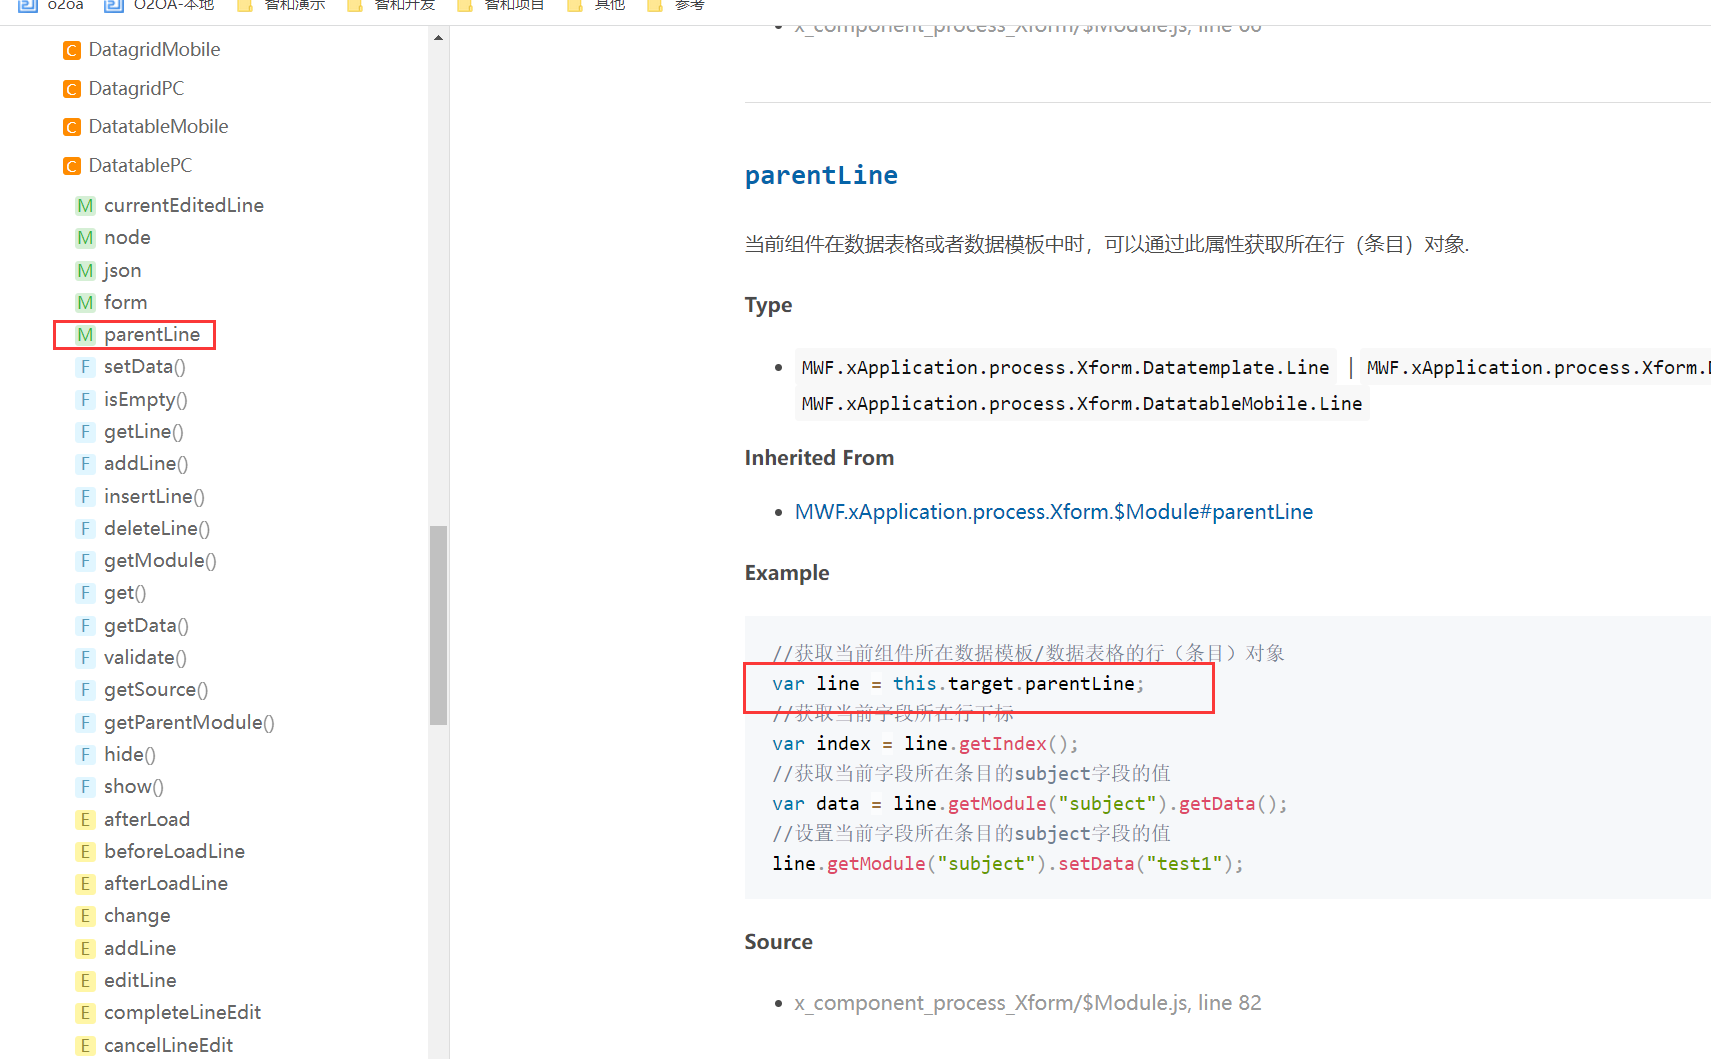Click the code line 'var data = line.getModule("subject").getData();'

point(1030,804)
